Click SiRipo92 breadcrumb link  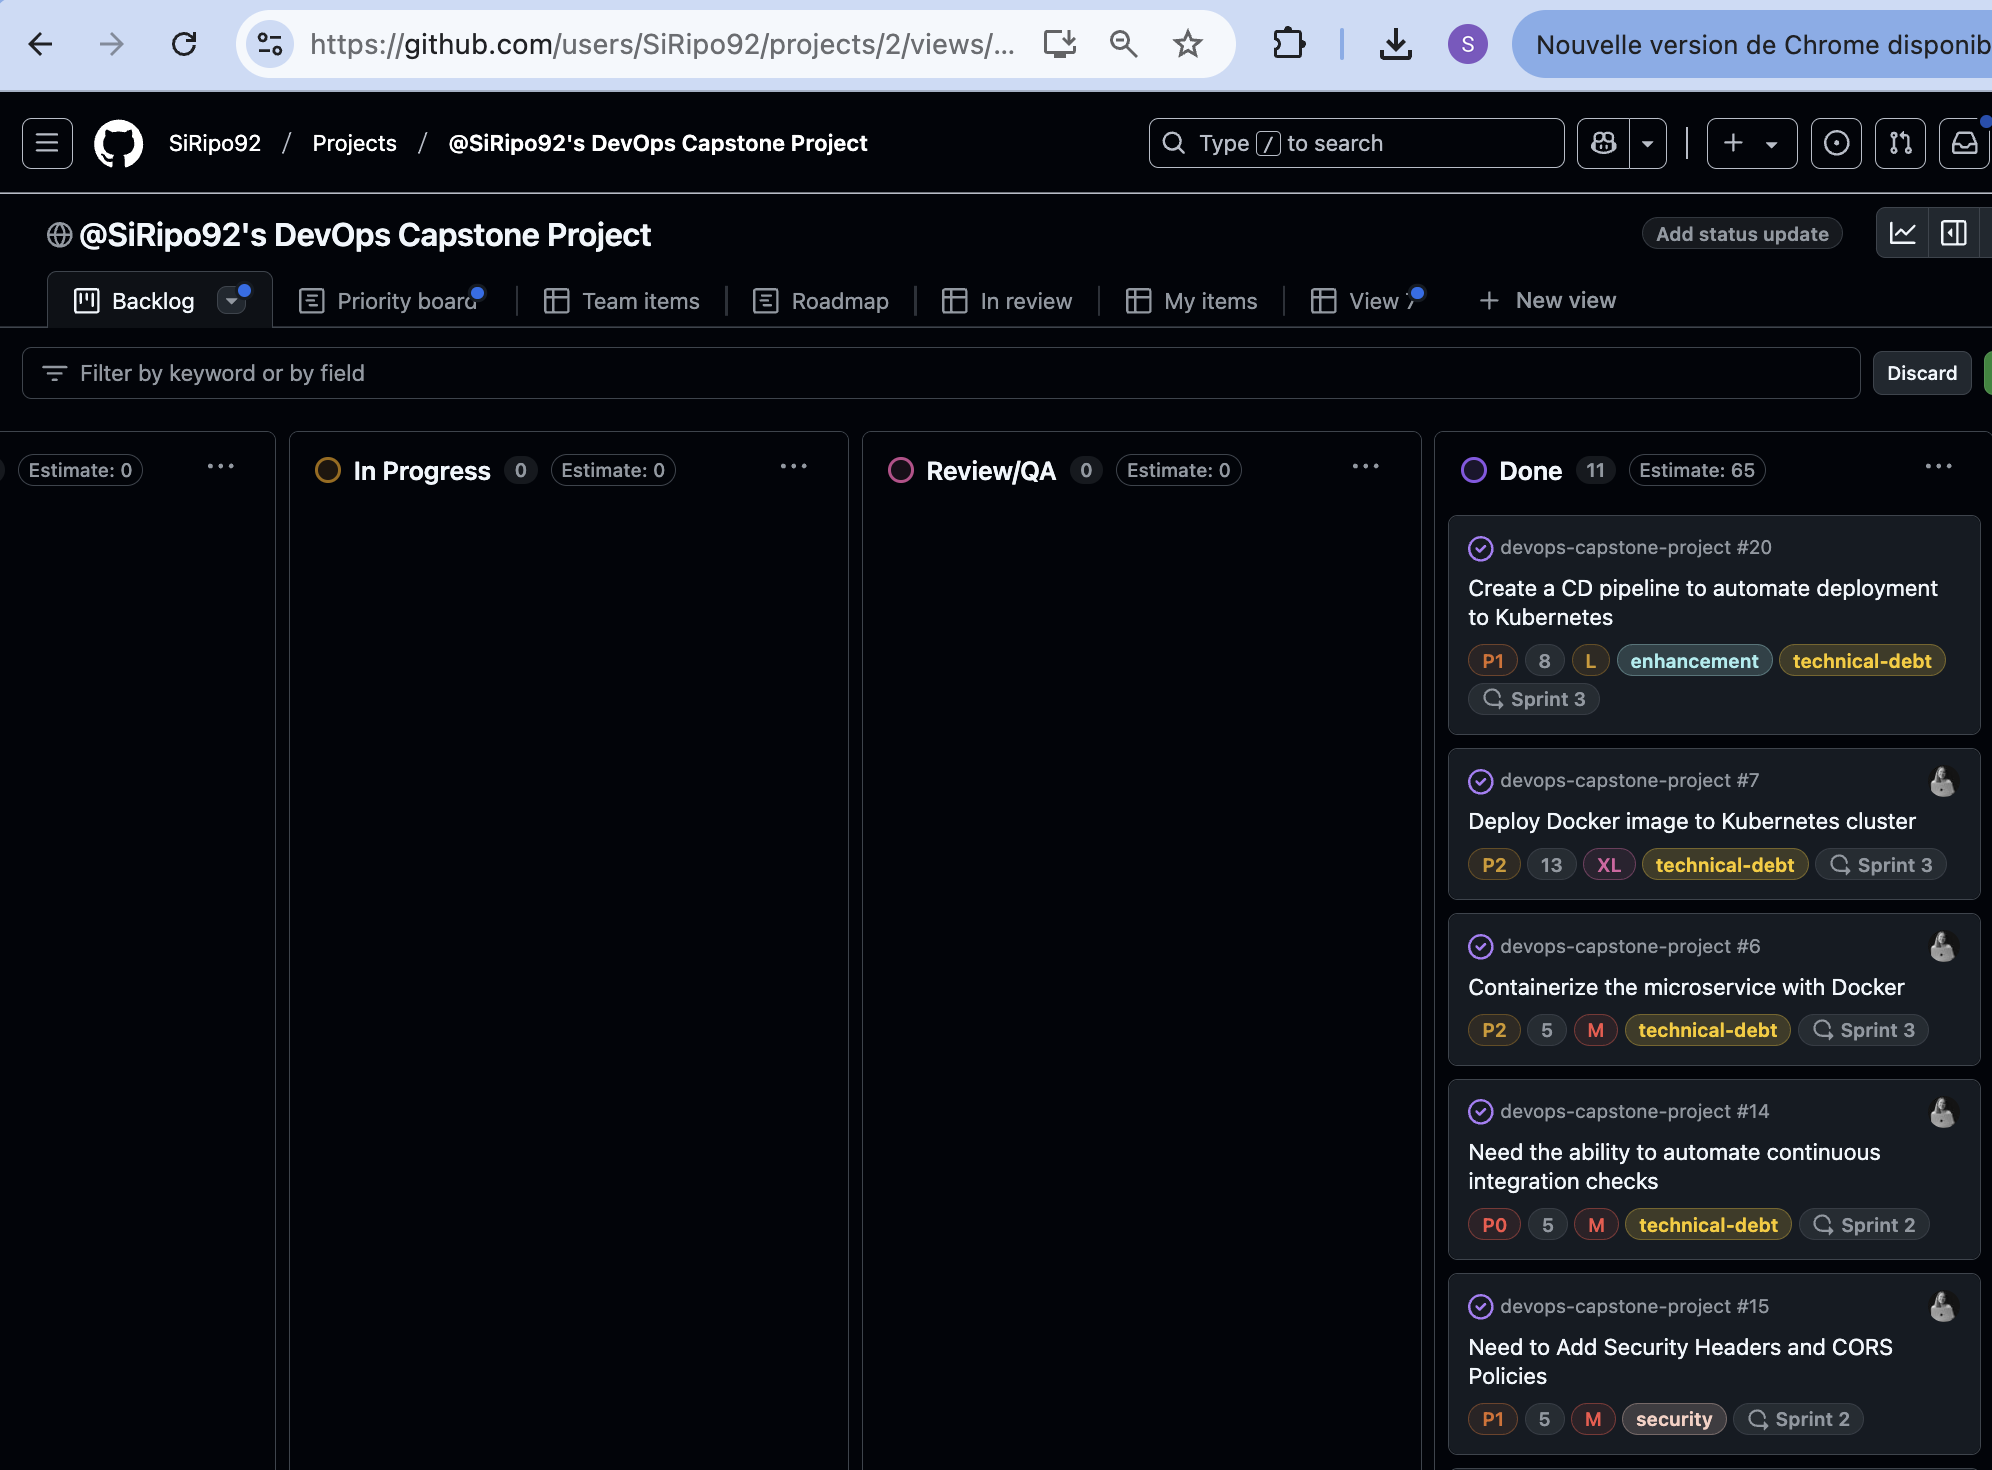click(x=214, y=143)
